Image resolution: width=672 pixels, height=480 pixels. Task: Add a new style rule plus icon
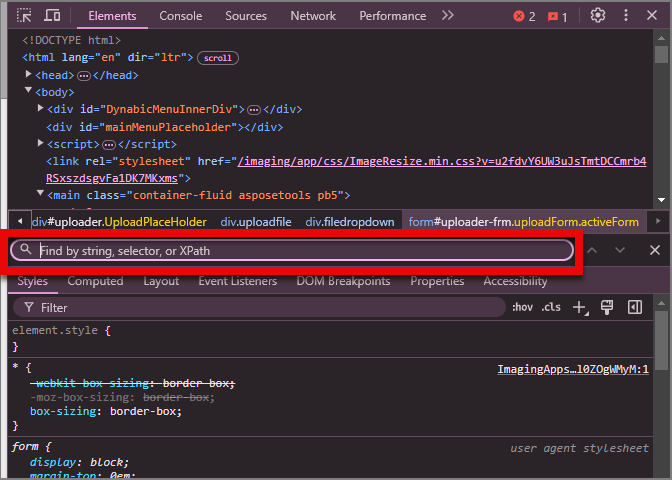tap(580, 307)
